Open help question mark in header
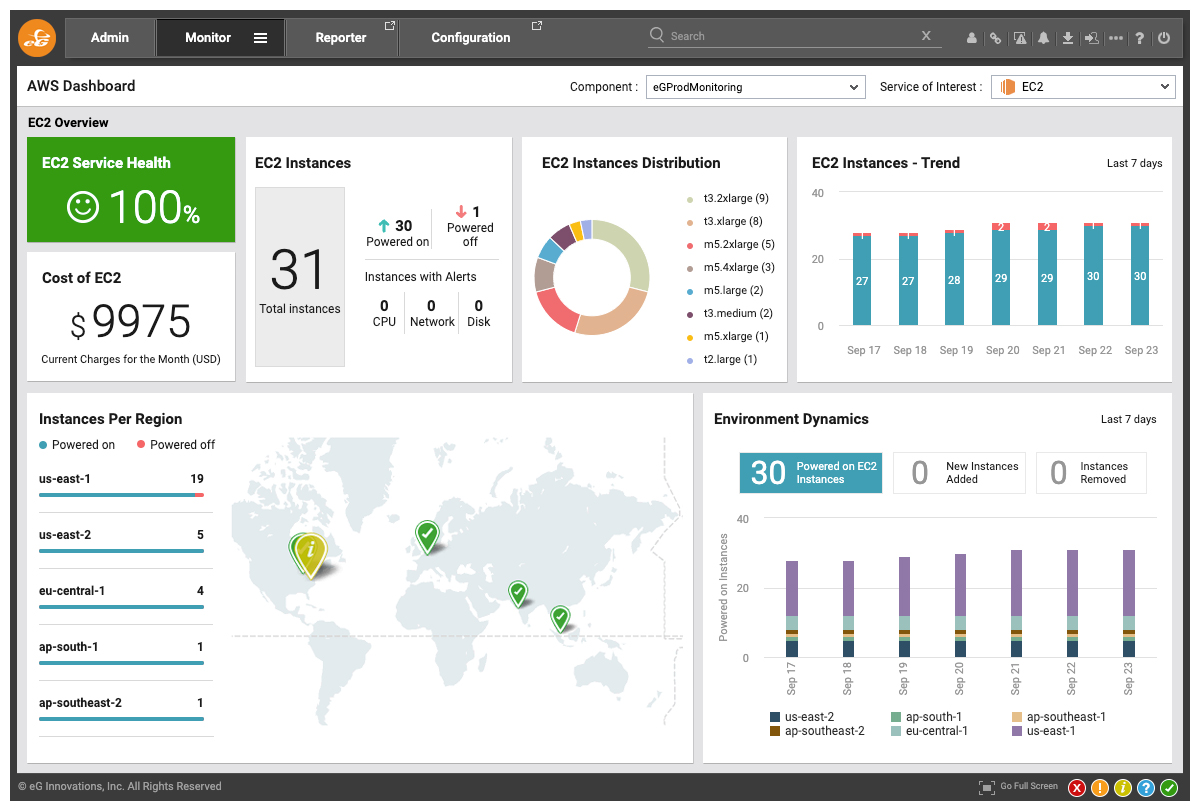 point(1140,38)
